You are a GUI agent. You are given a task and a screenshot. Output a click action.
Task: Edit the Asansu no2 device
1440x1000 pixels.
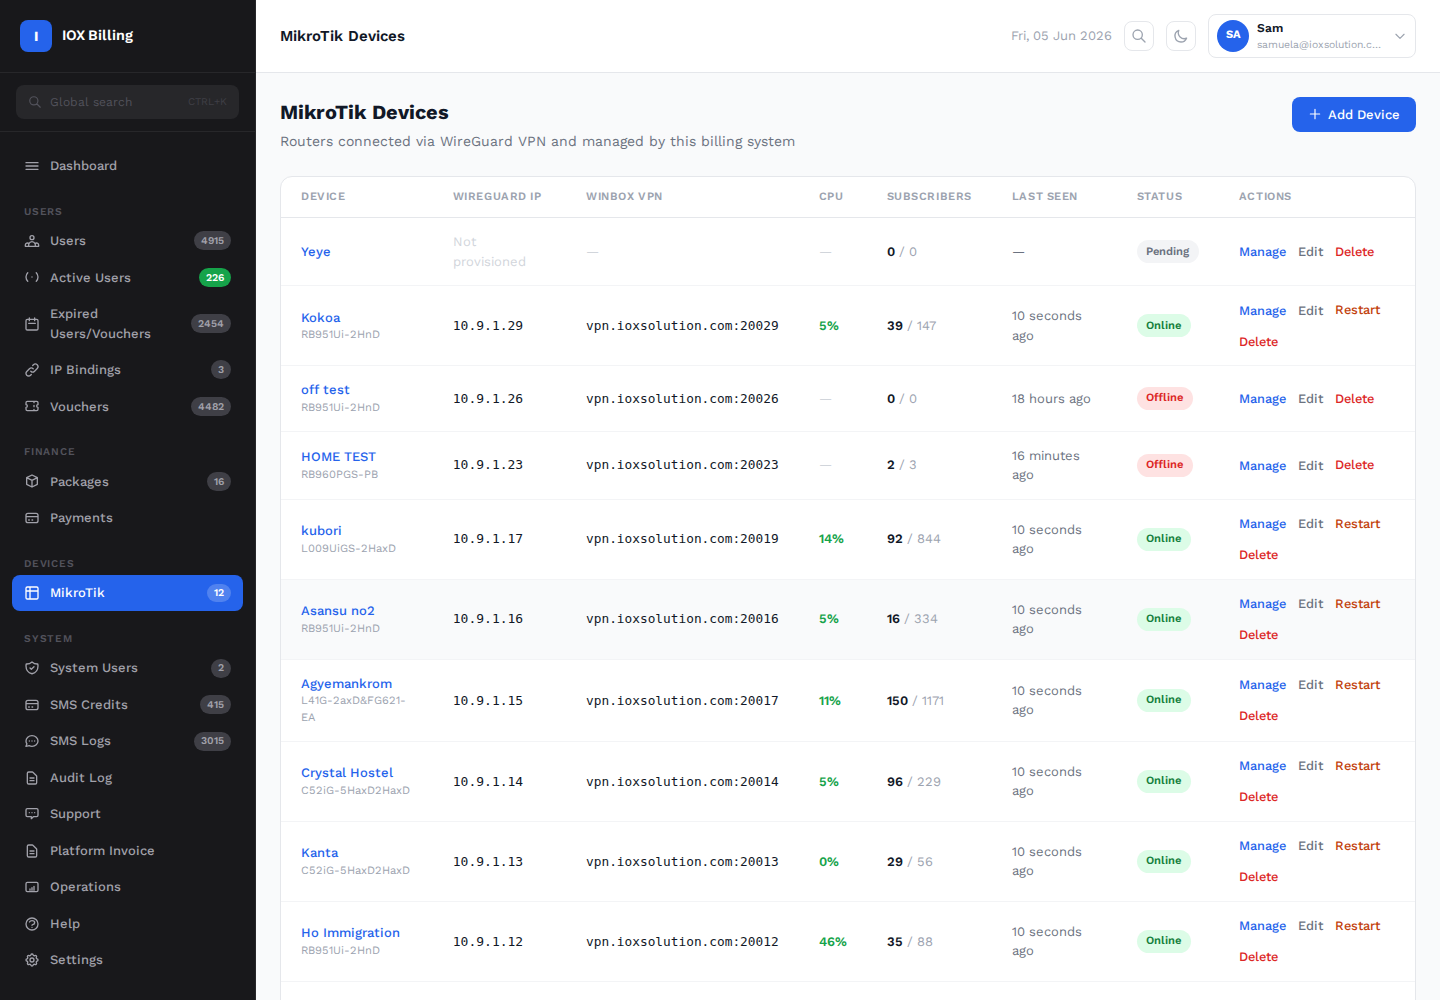click(1310, 604)
